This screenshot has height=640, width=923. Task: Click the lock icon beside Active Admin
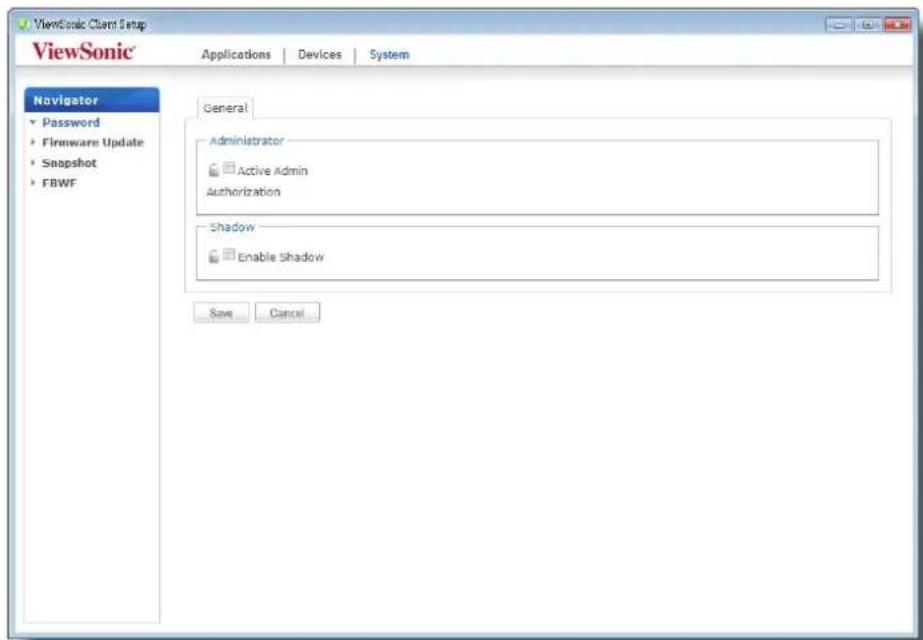[x=214, y=170]
